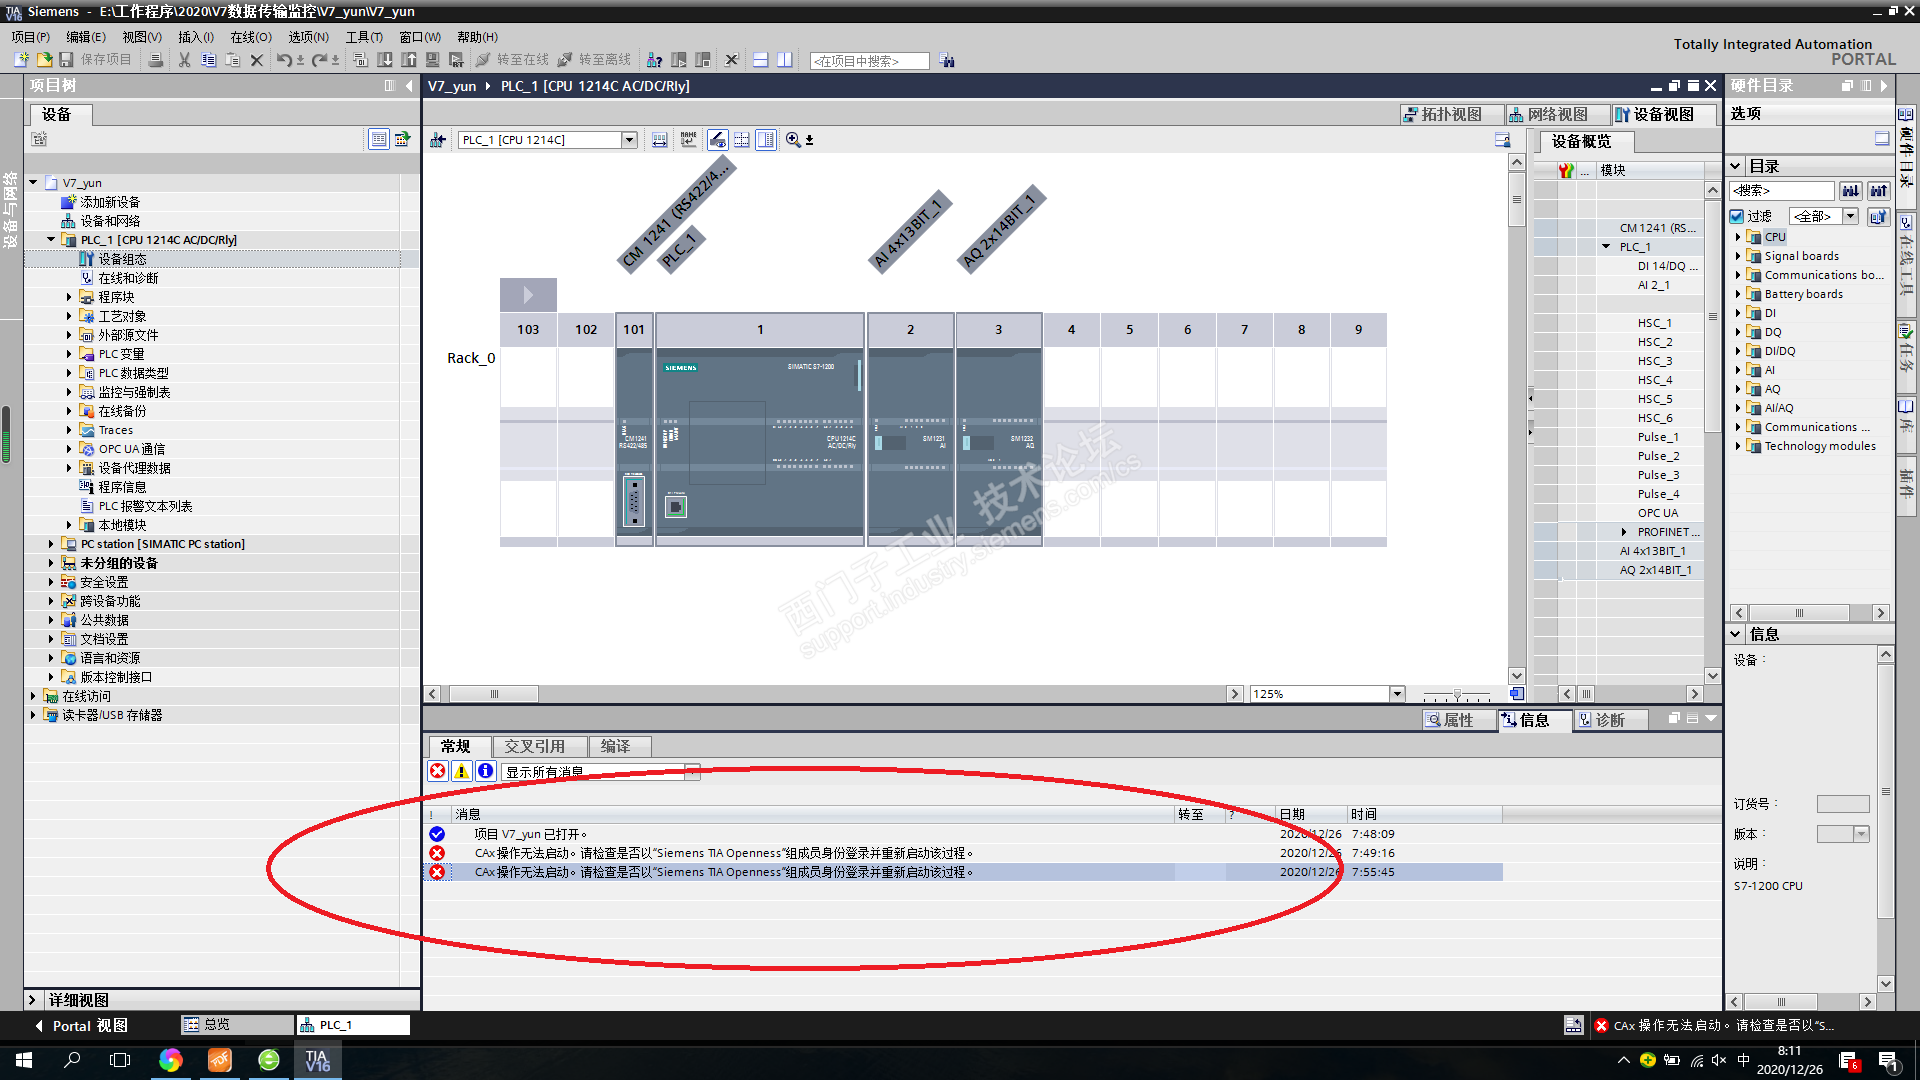The height and width of the screenshot is (1080, 1920).
Task: Split editor space horizontally icon
Action: tap(760, 60)
